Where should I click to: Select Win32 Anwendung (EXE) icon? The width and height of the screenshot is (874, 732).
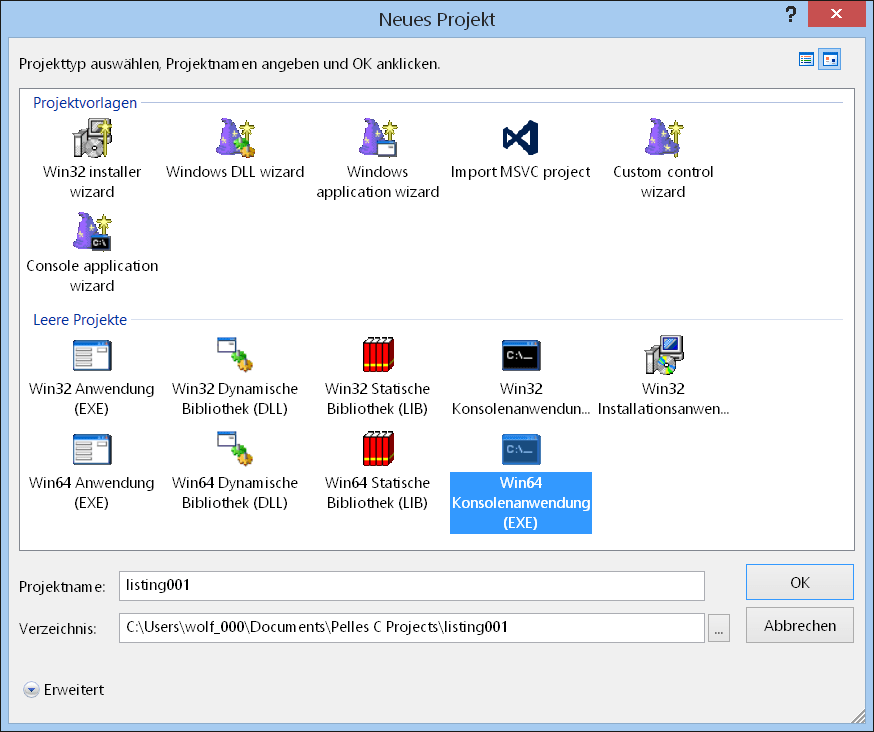tap(93, 355)
